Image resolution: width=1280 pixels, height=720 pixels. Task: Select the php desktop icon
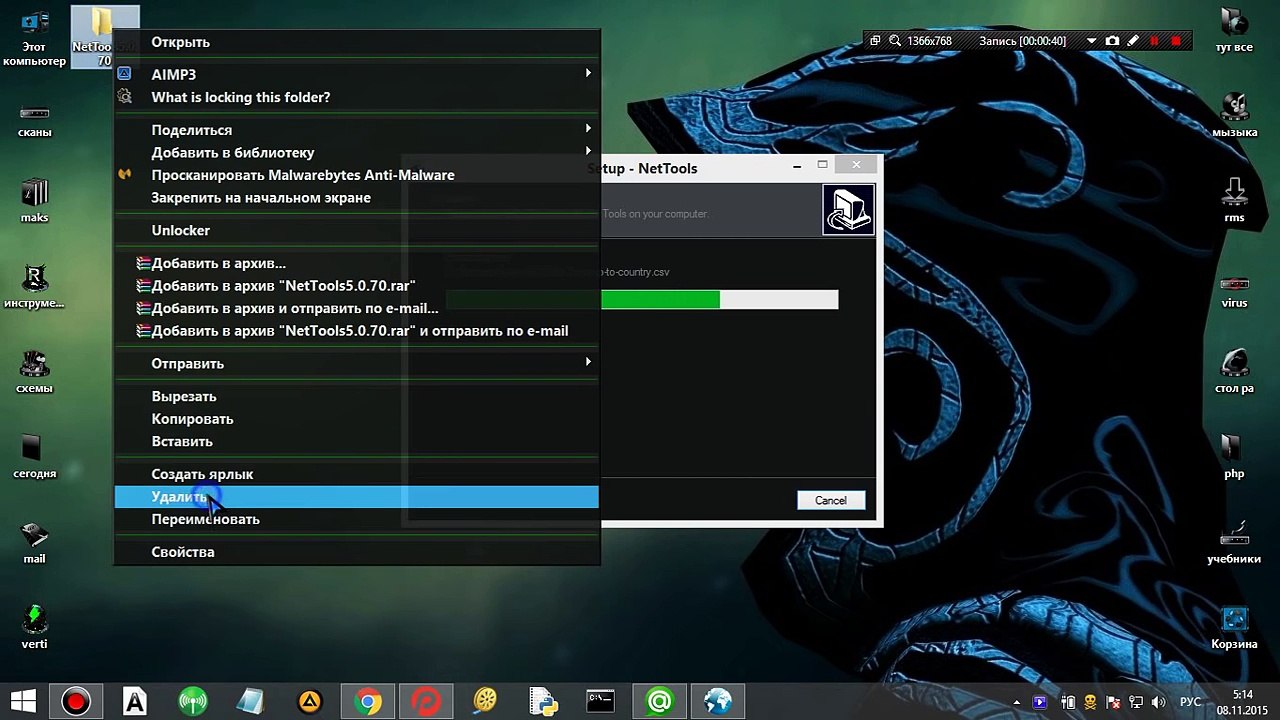click(x=1234, y=457)
